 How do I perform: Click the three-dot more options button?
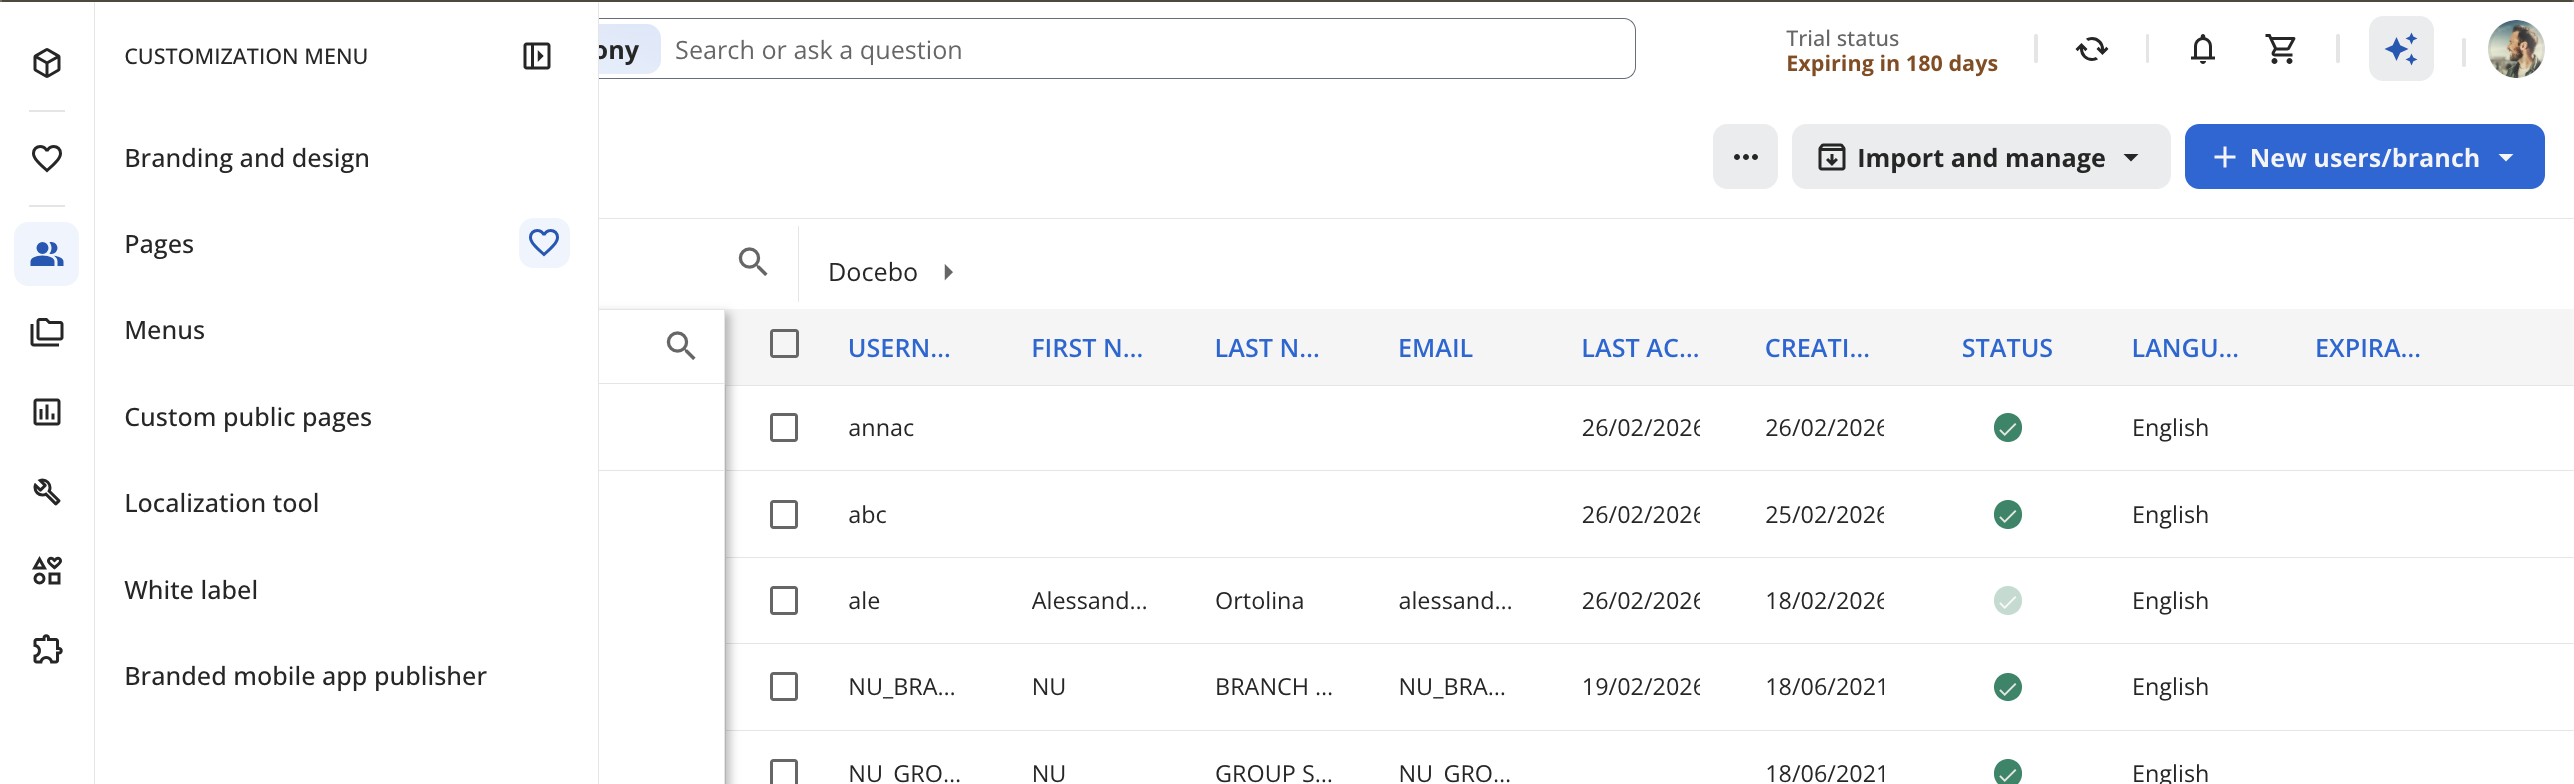coord(1745,157)
